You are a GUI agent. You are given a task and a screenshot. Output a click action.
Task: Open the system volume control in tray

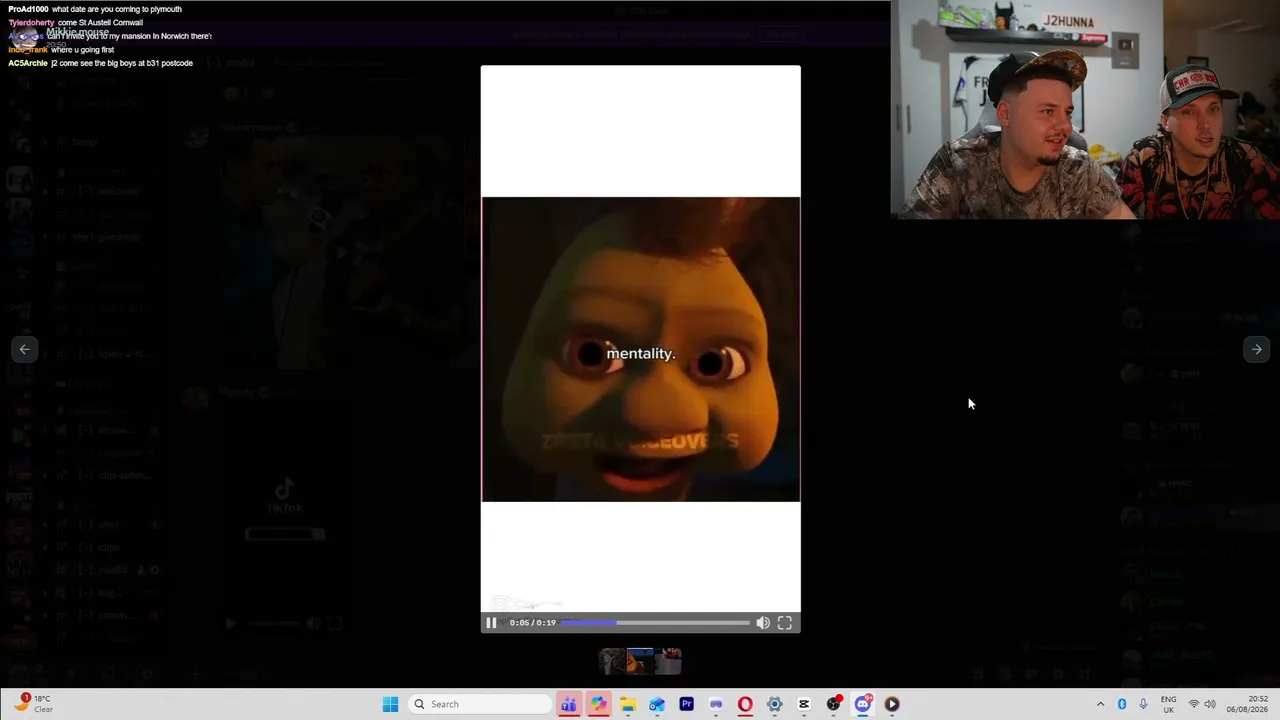tap(1210, 704)
